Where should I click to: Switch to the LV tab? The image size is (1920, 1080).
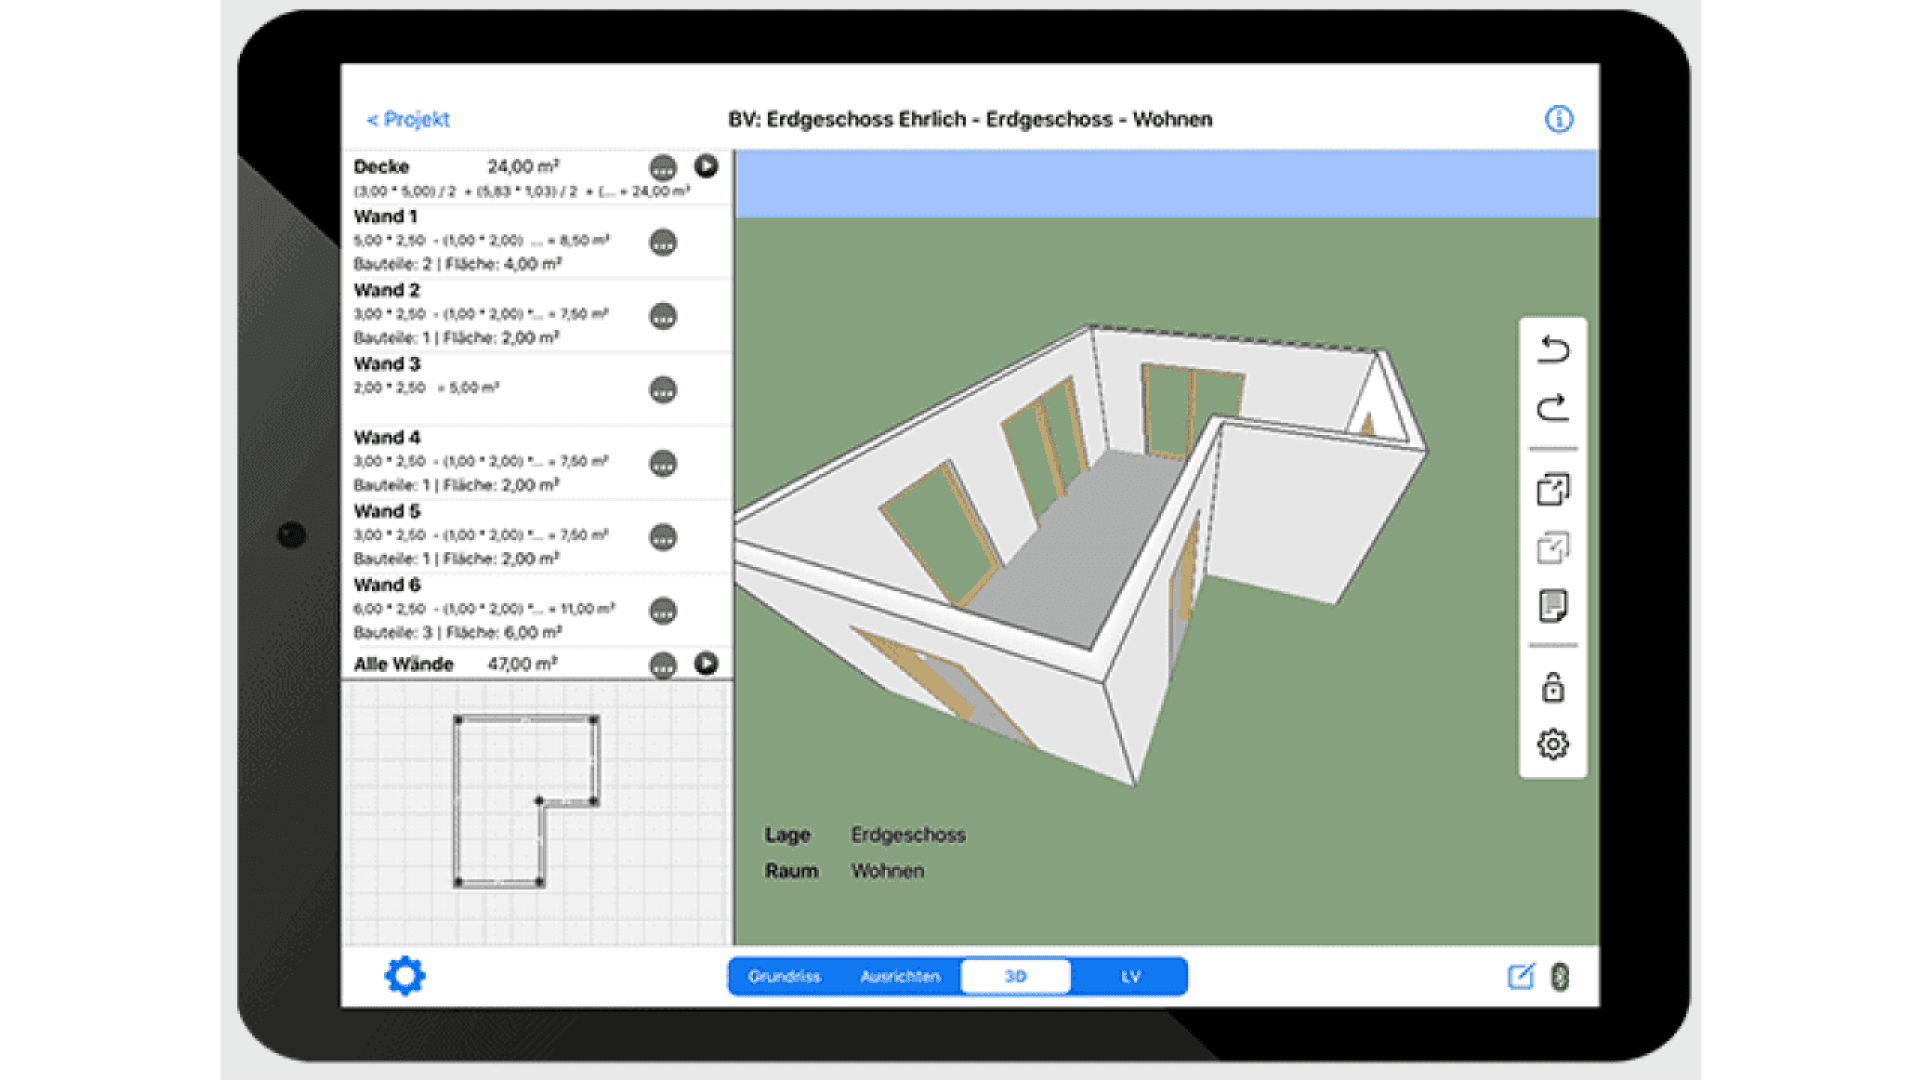tap(1130, 976)
